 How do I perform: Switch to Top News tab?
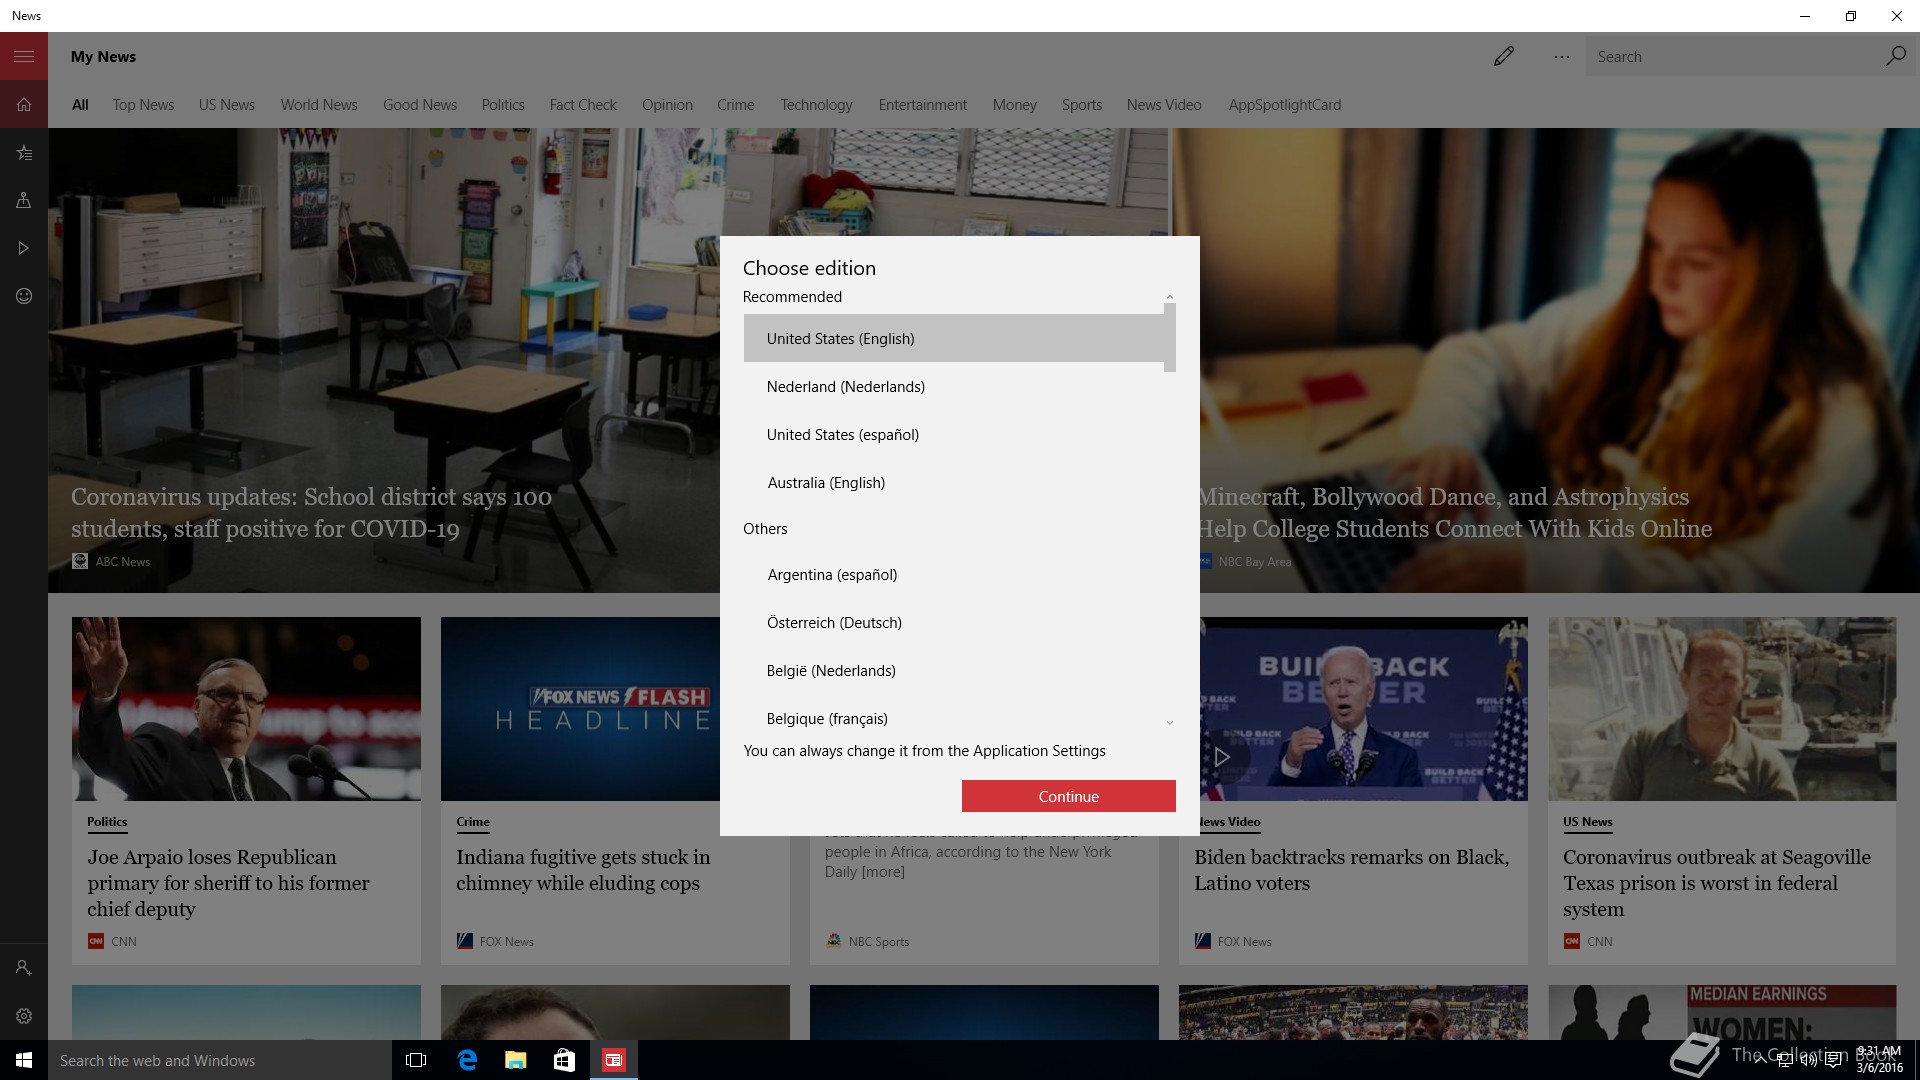click(143, 105)
